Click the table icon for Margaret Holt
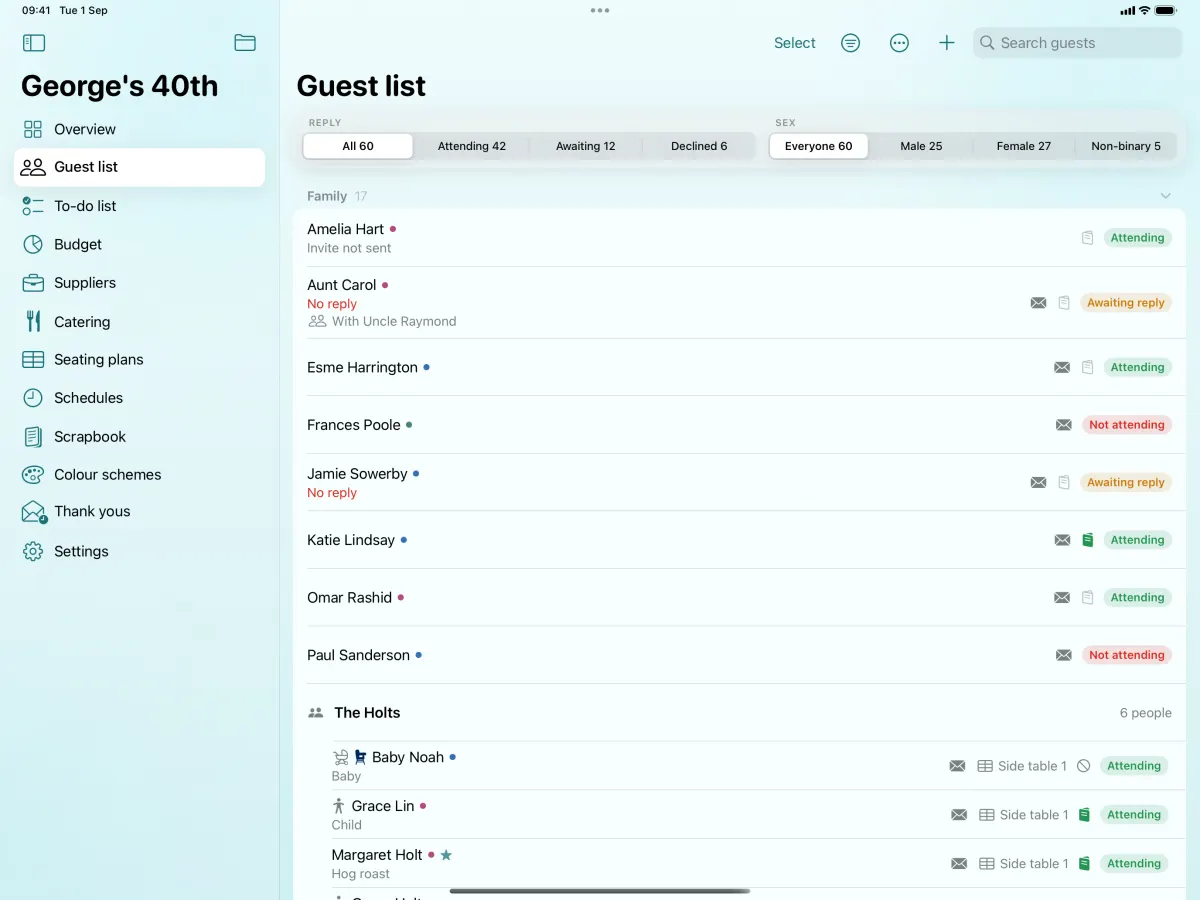The image size is (1200, 900). click(x=986, y=864)
